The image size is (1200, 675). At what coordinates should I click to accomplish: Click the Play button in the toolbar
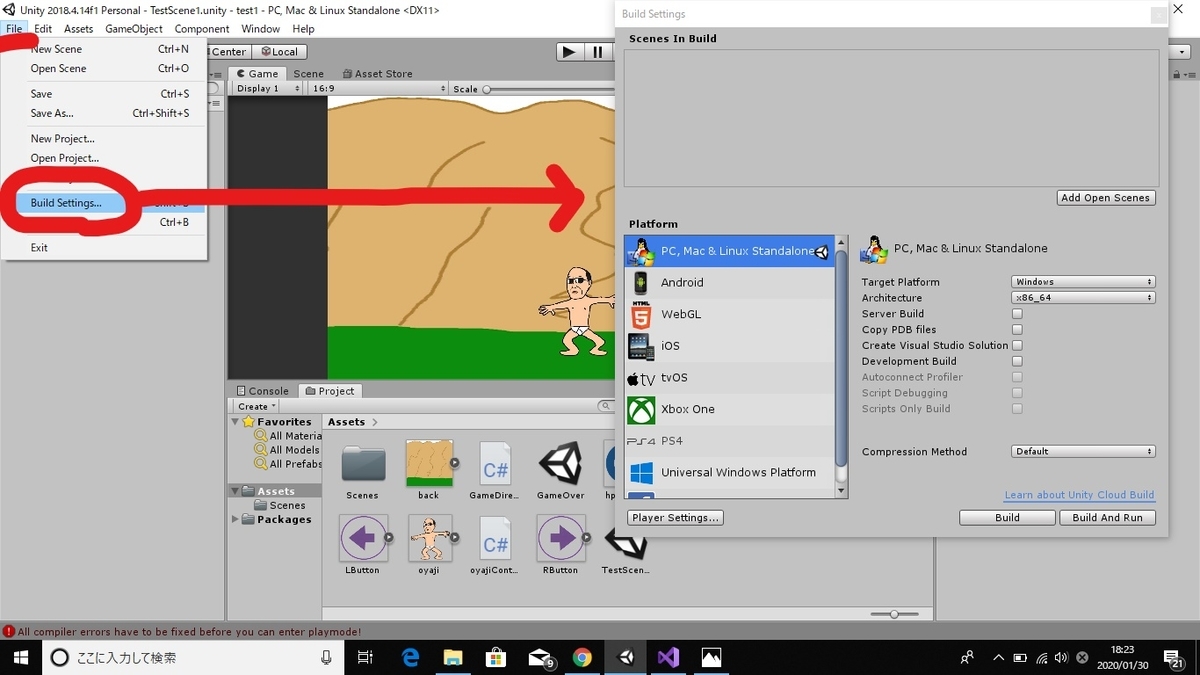[x=570, y=52]
